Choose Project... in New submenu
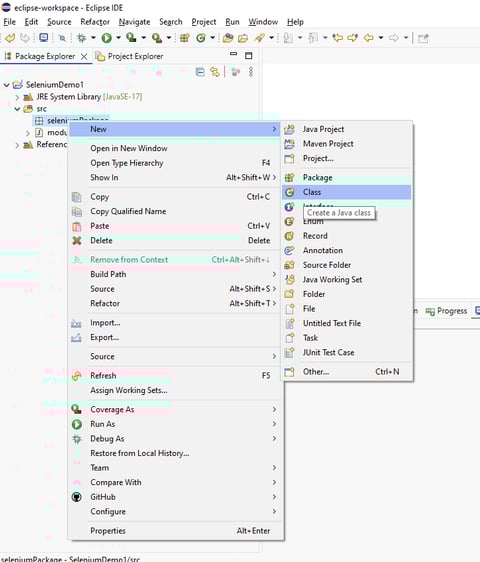This screenshot has width=480, height=562. (x=347, y=158)
